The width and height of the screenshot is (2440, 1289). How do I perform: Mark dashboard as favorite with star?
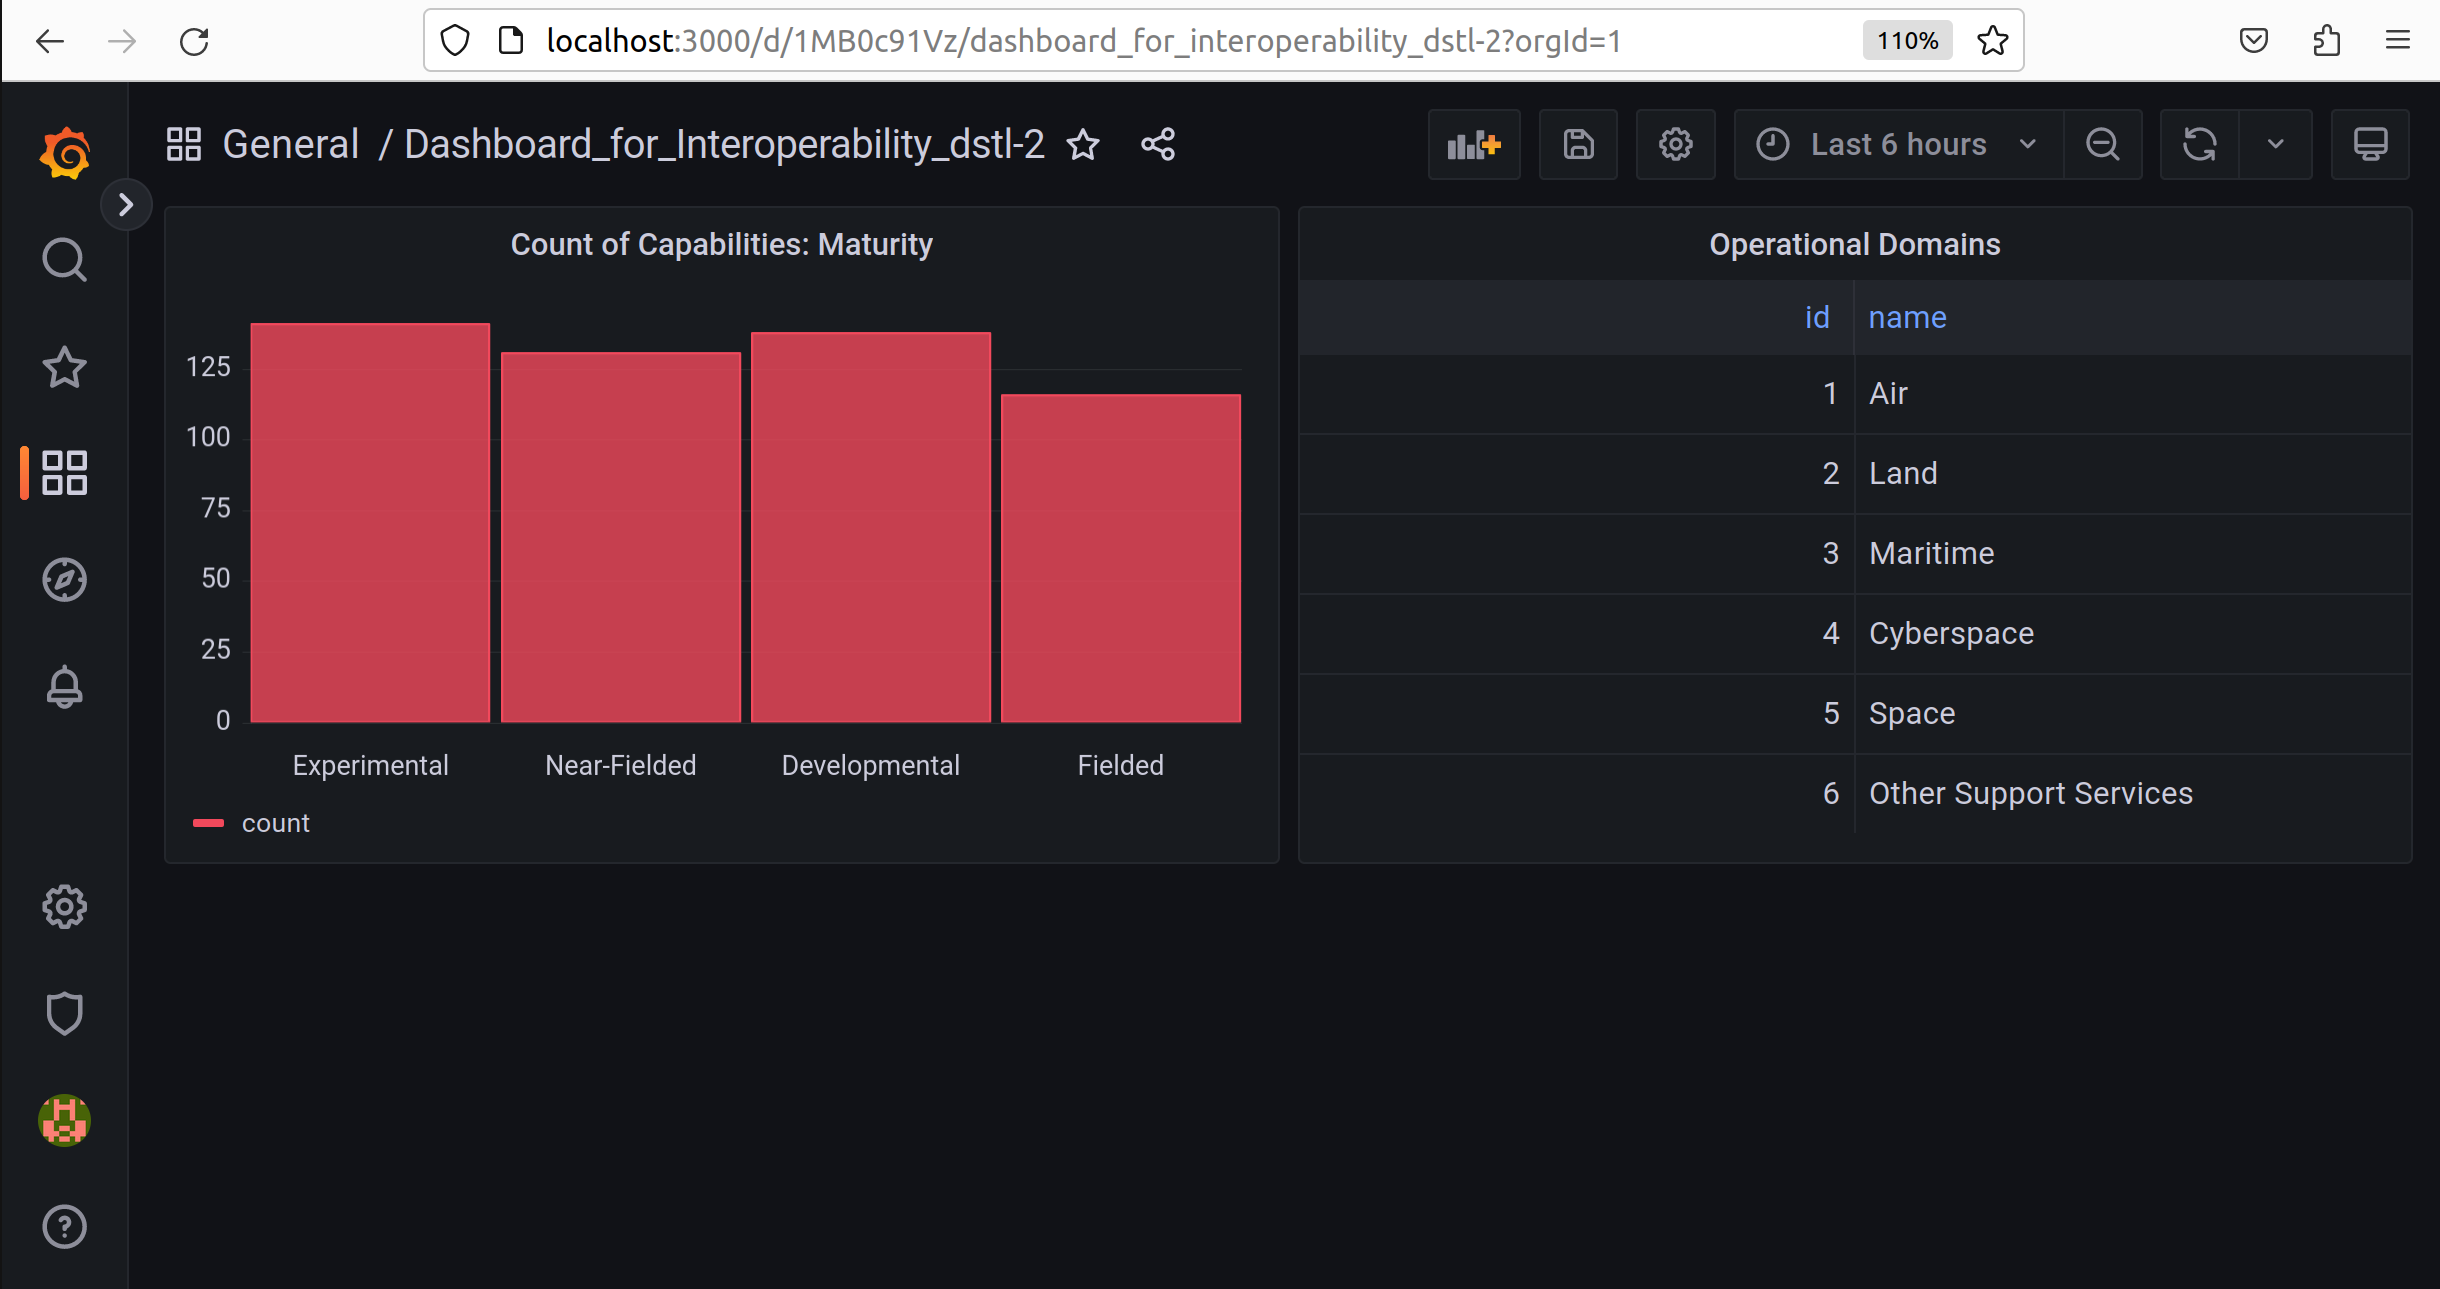[1083, 145]
